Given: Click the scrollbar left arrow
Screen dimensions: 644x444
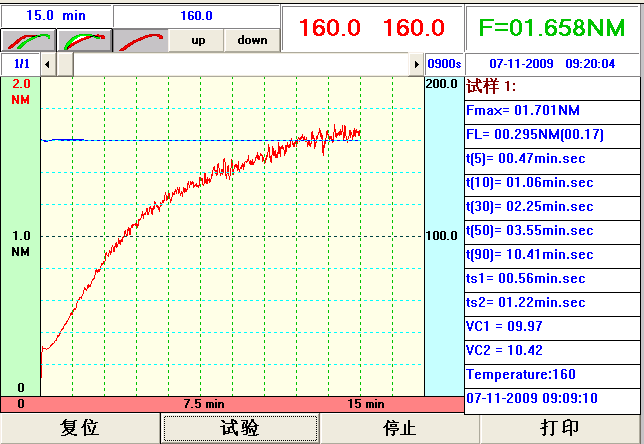Looking at the screenshot, I should pos(47,64).
